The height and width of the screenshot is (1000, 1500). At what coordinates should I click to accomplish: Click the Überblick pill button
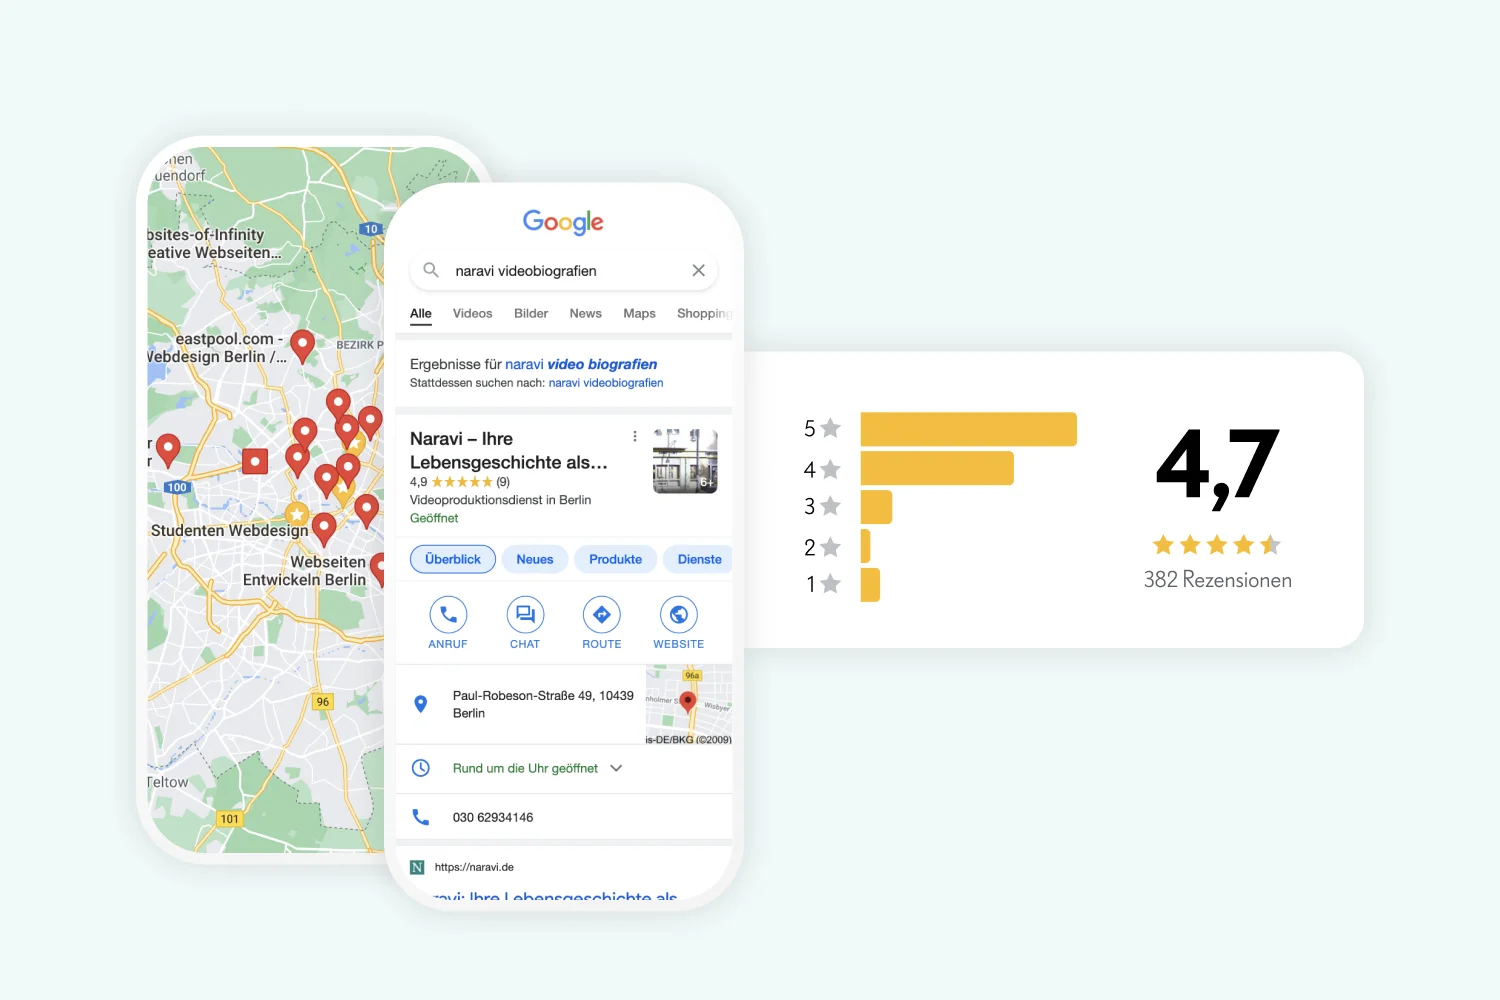[452, 559]
